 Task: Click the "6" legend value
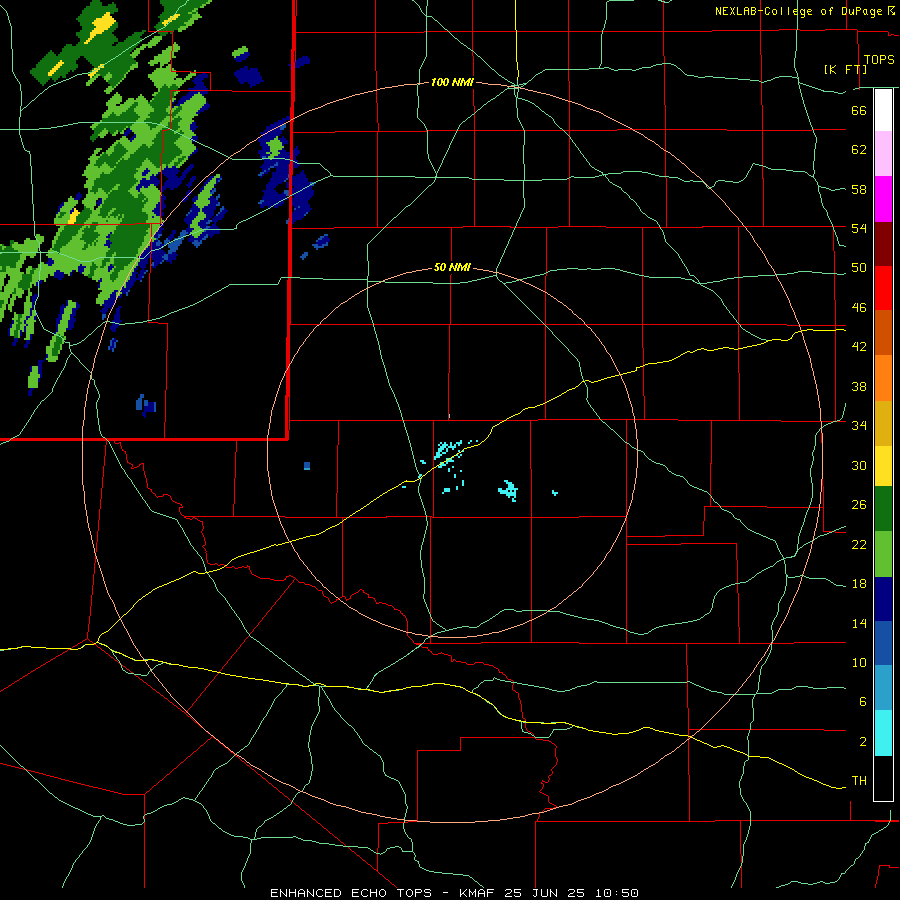point(862,702)
